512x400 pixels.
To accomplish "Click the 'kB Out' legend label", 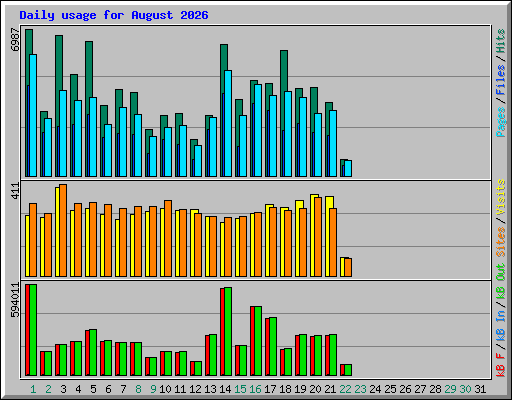I will coord(501,281).
